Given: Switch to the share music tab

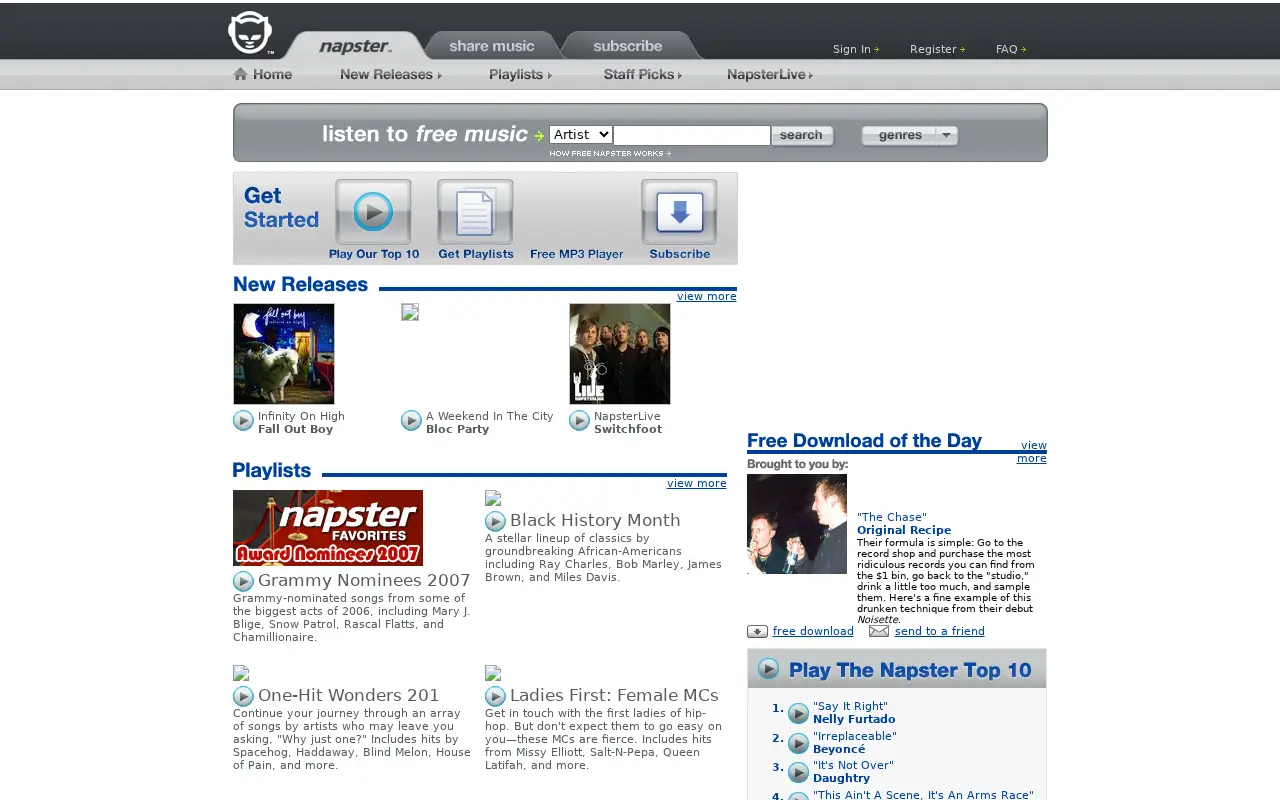Looking at the screenshot, I should (x=492, y=46).
